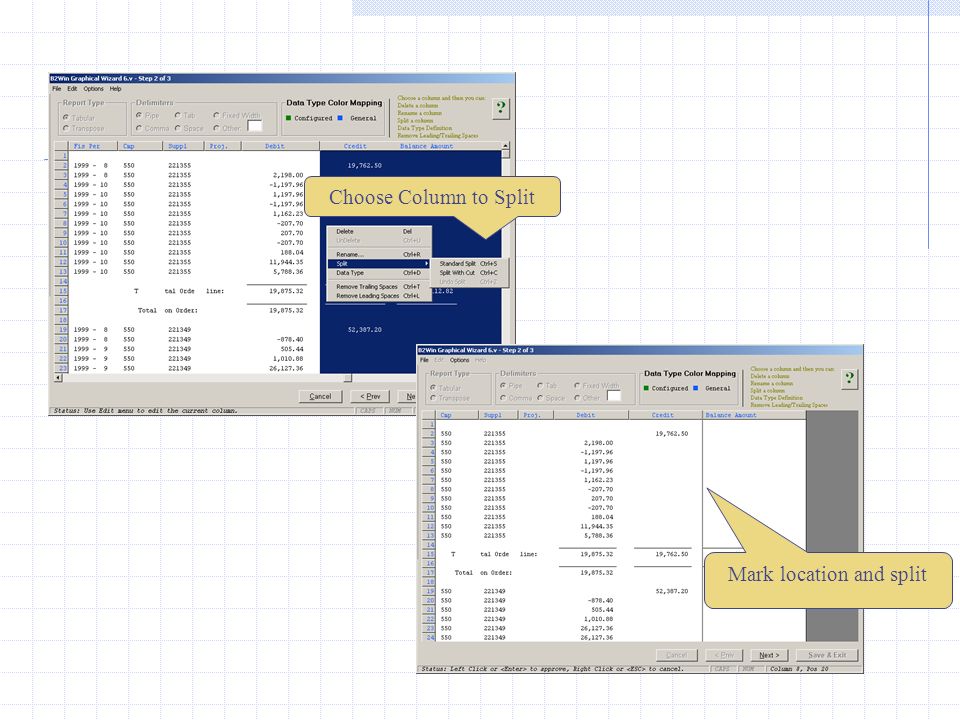The image size is (960, 720).
Task: Click blue General color square in back window
Action: (340, 118)
